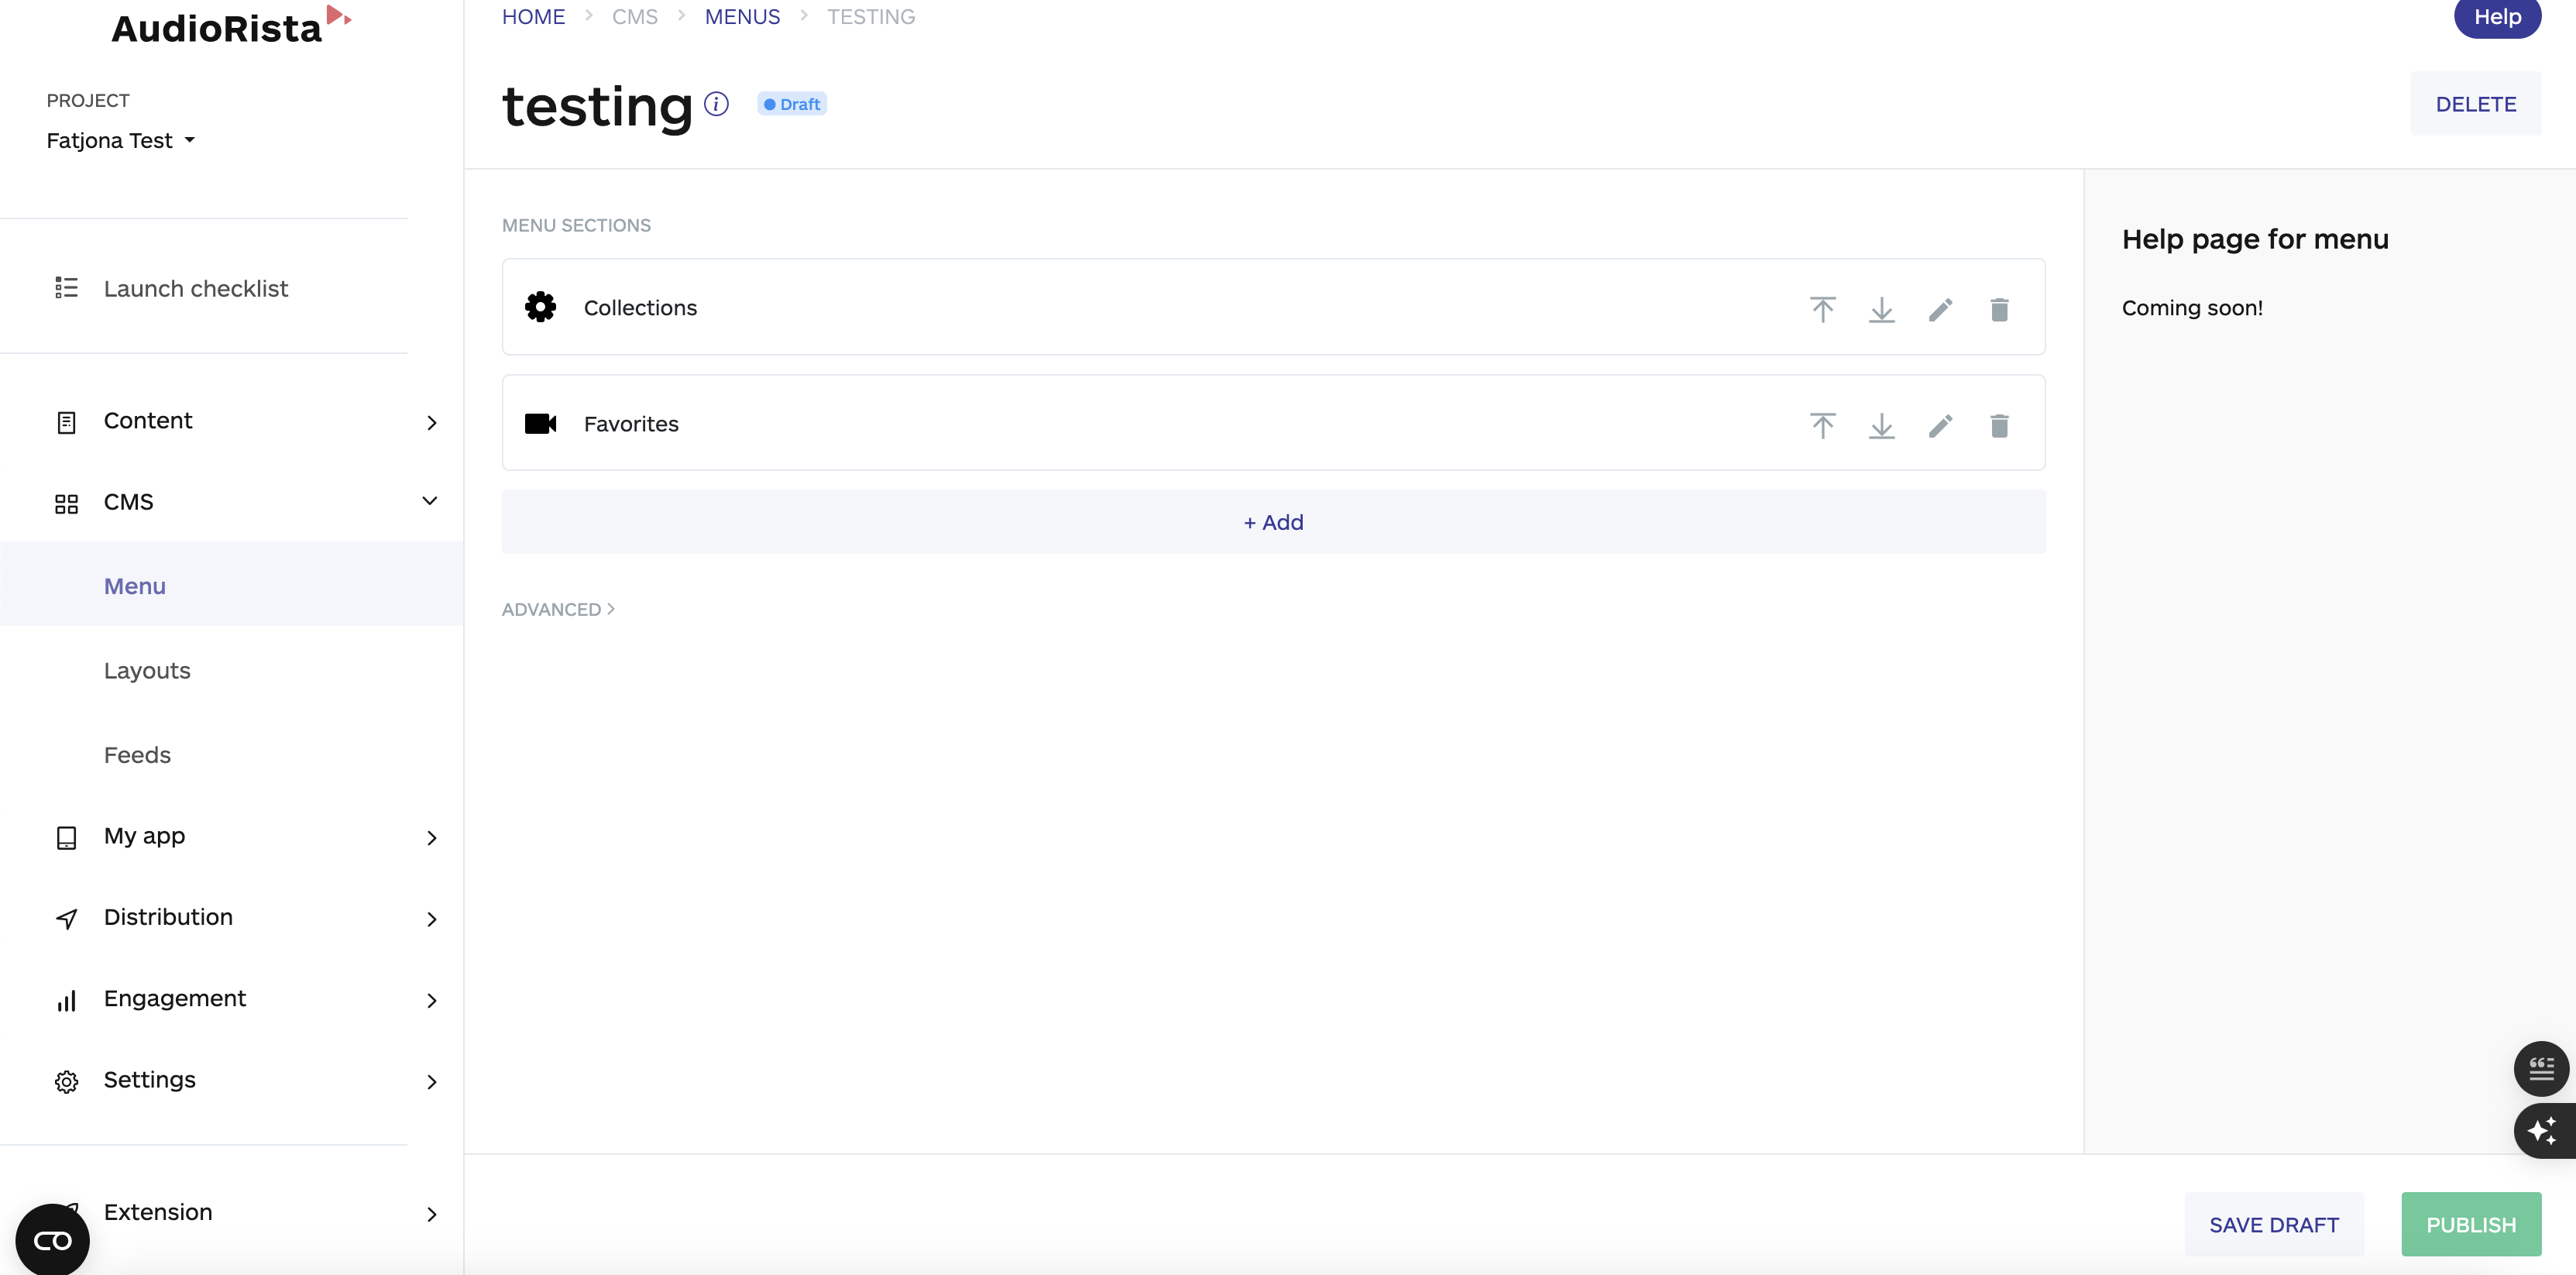The image size is (2576, 1275).
Task: Move Collections section down
Action: click(x=1881, y=309)
